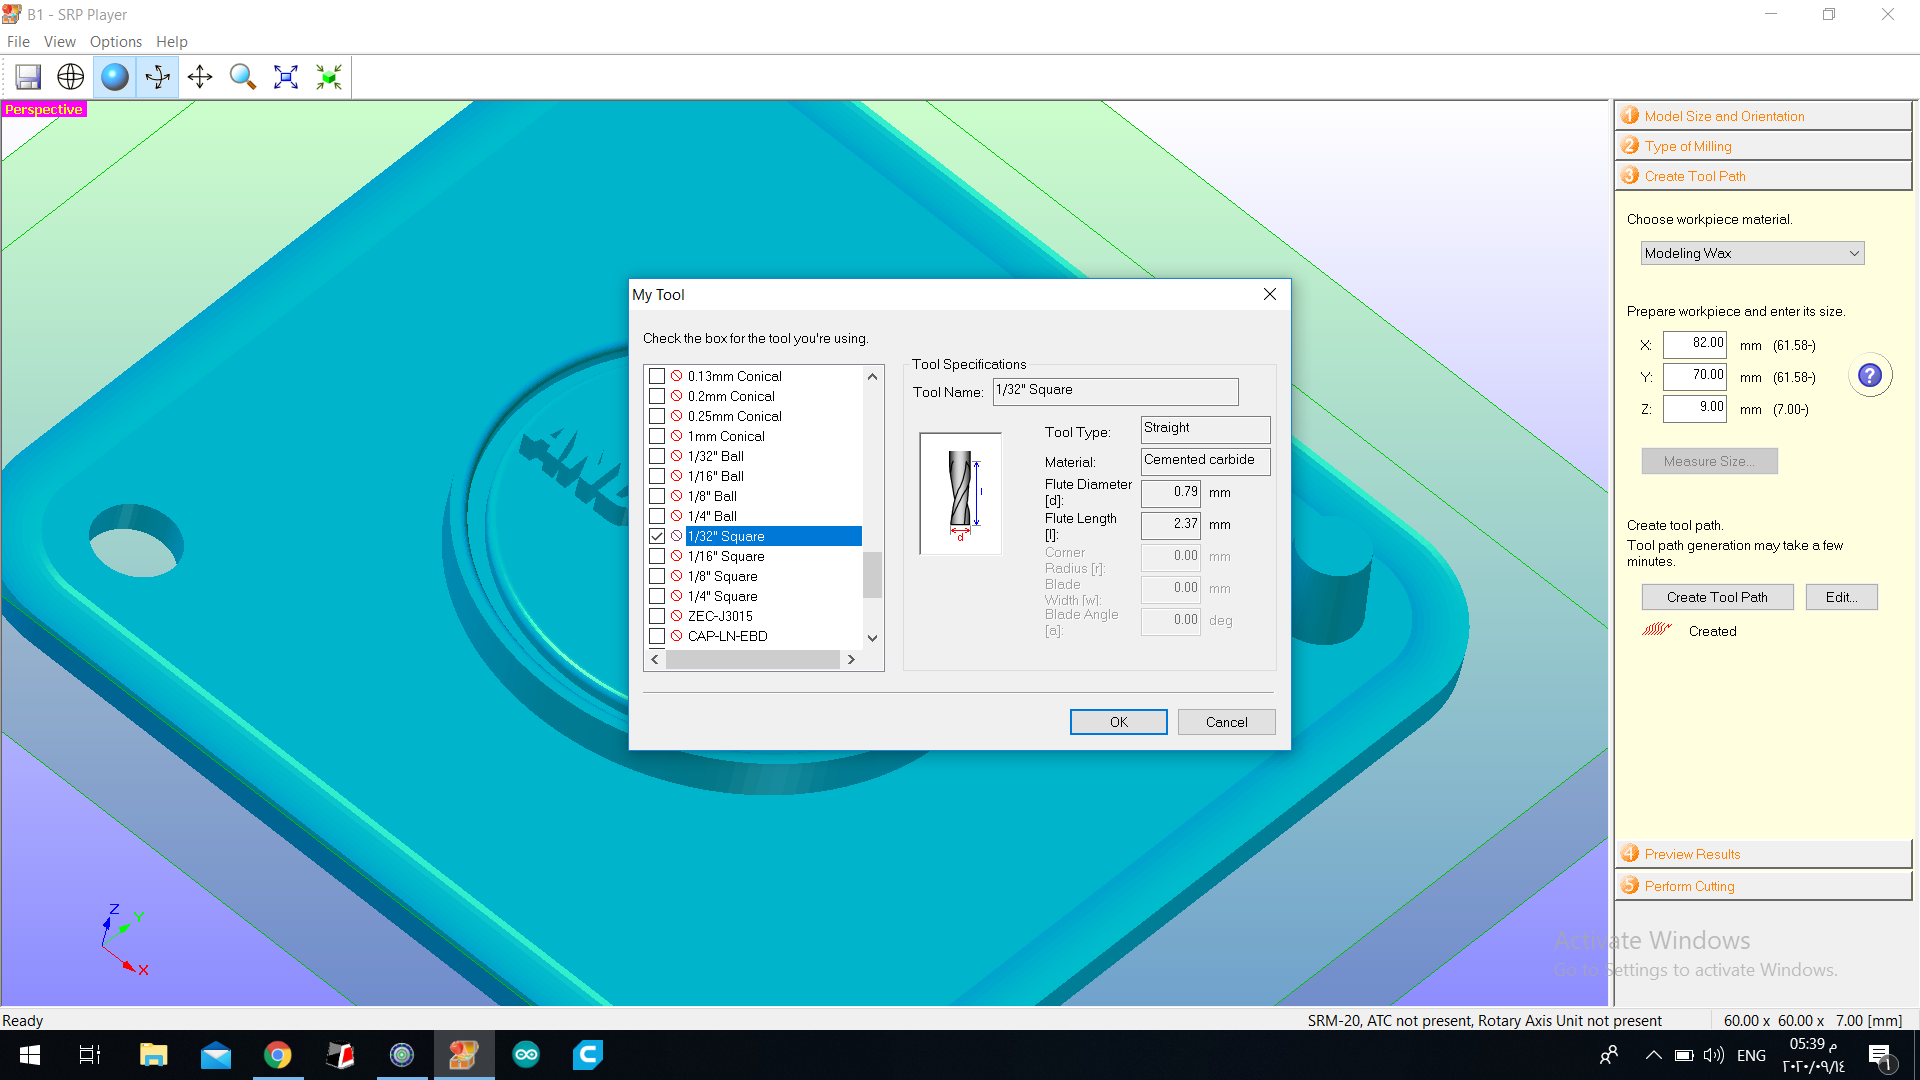Select the rotate view tool
Image resolution: width=1920 pixels, height=1080 pixels.
[x=158, y=77]
